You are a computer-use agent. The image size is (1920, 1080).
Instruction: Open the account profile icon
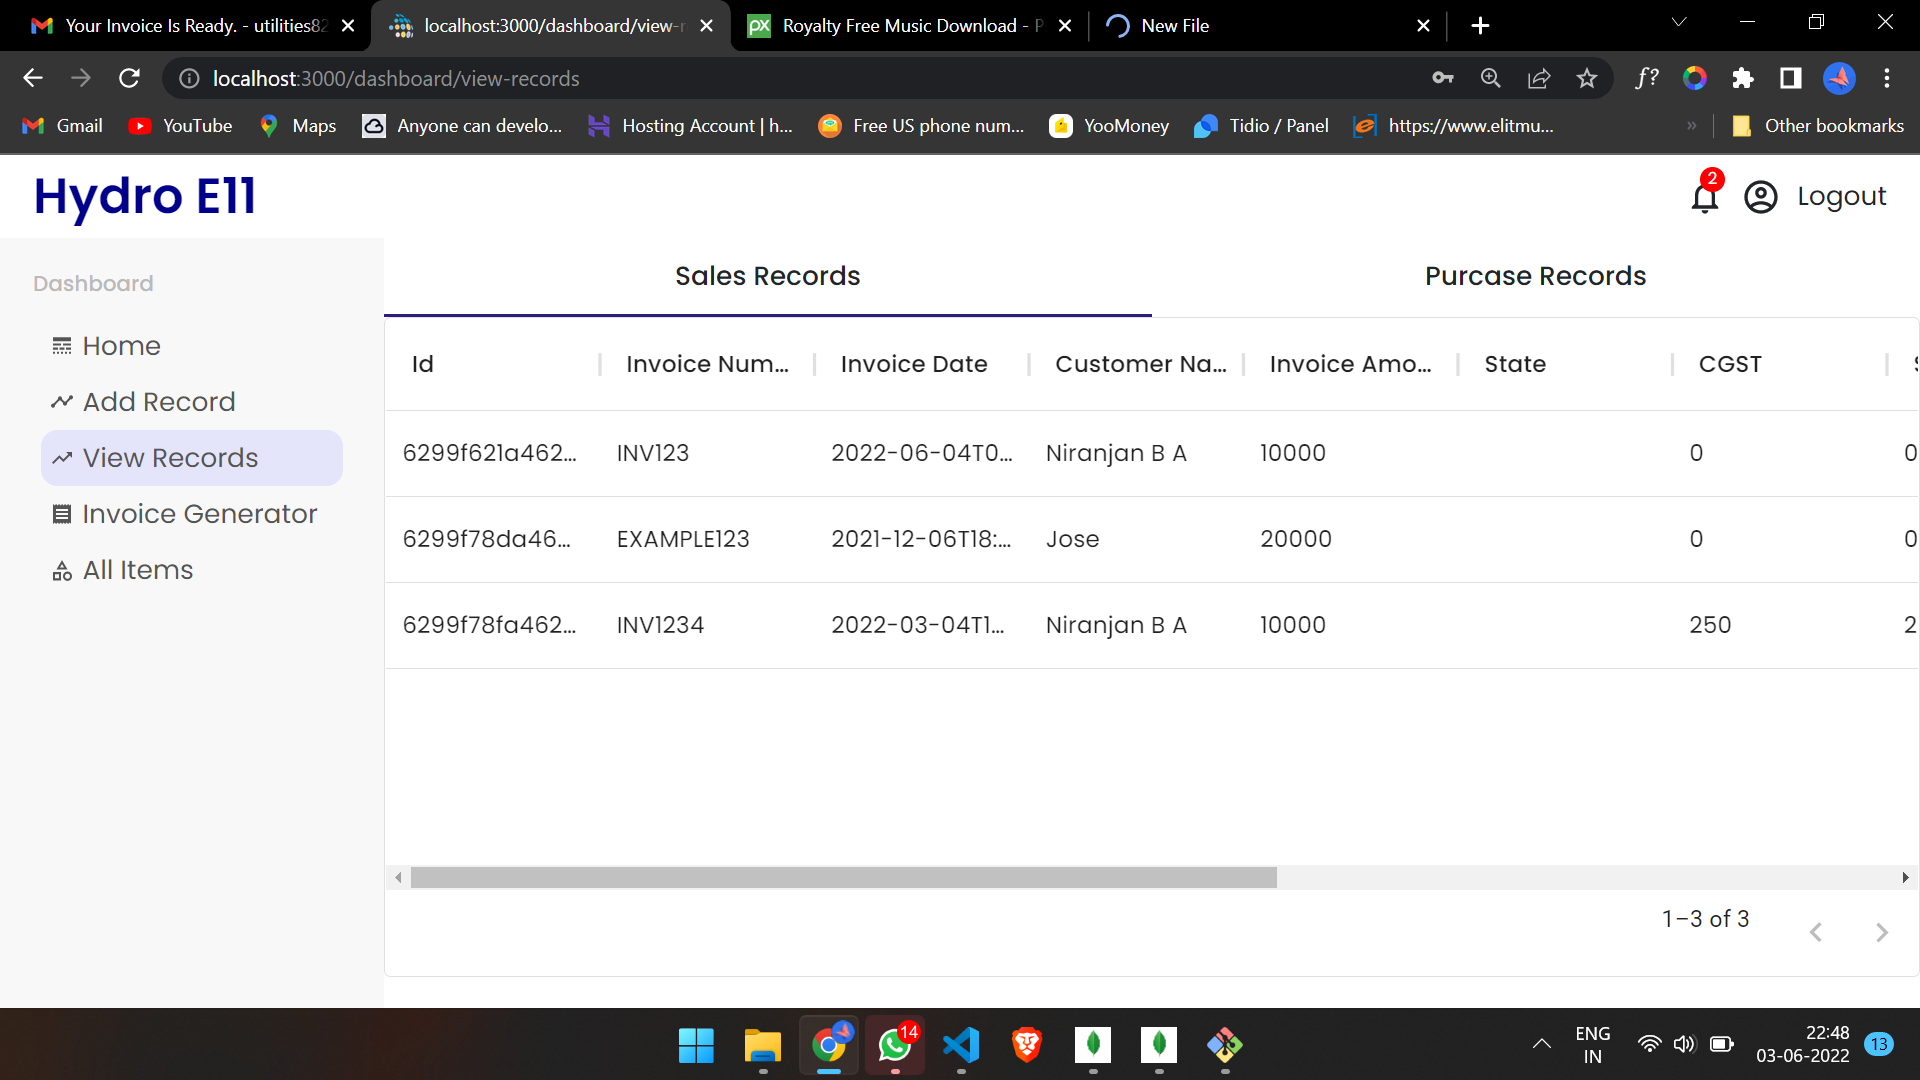click(1760, 197)
